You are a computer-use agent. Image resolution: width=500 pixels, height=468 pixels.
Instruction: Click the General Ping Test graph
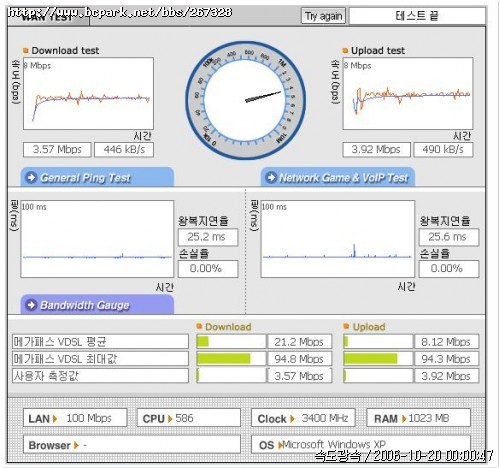pos(97,239)
